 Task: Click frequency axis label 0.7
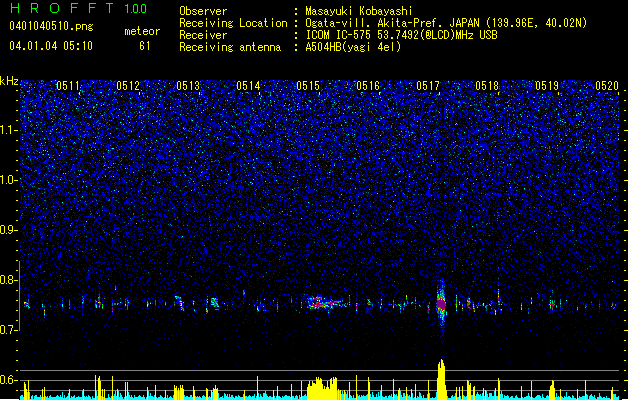point(9,330)
